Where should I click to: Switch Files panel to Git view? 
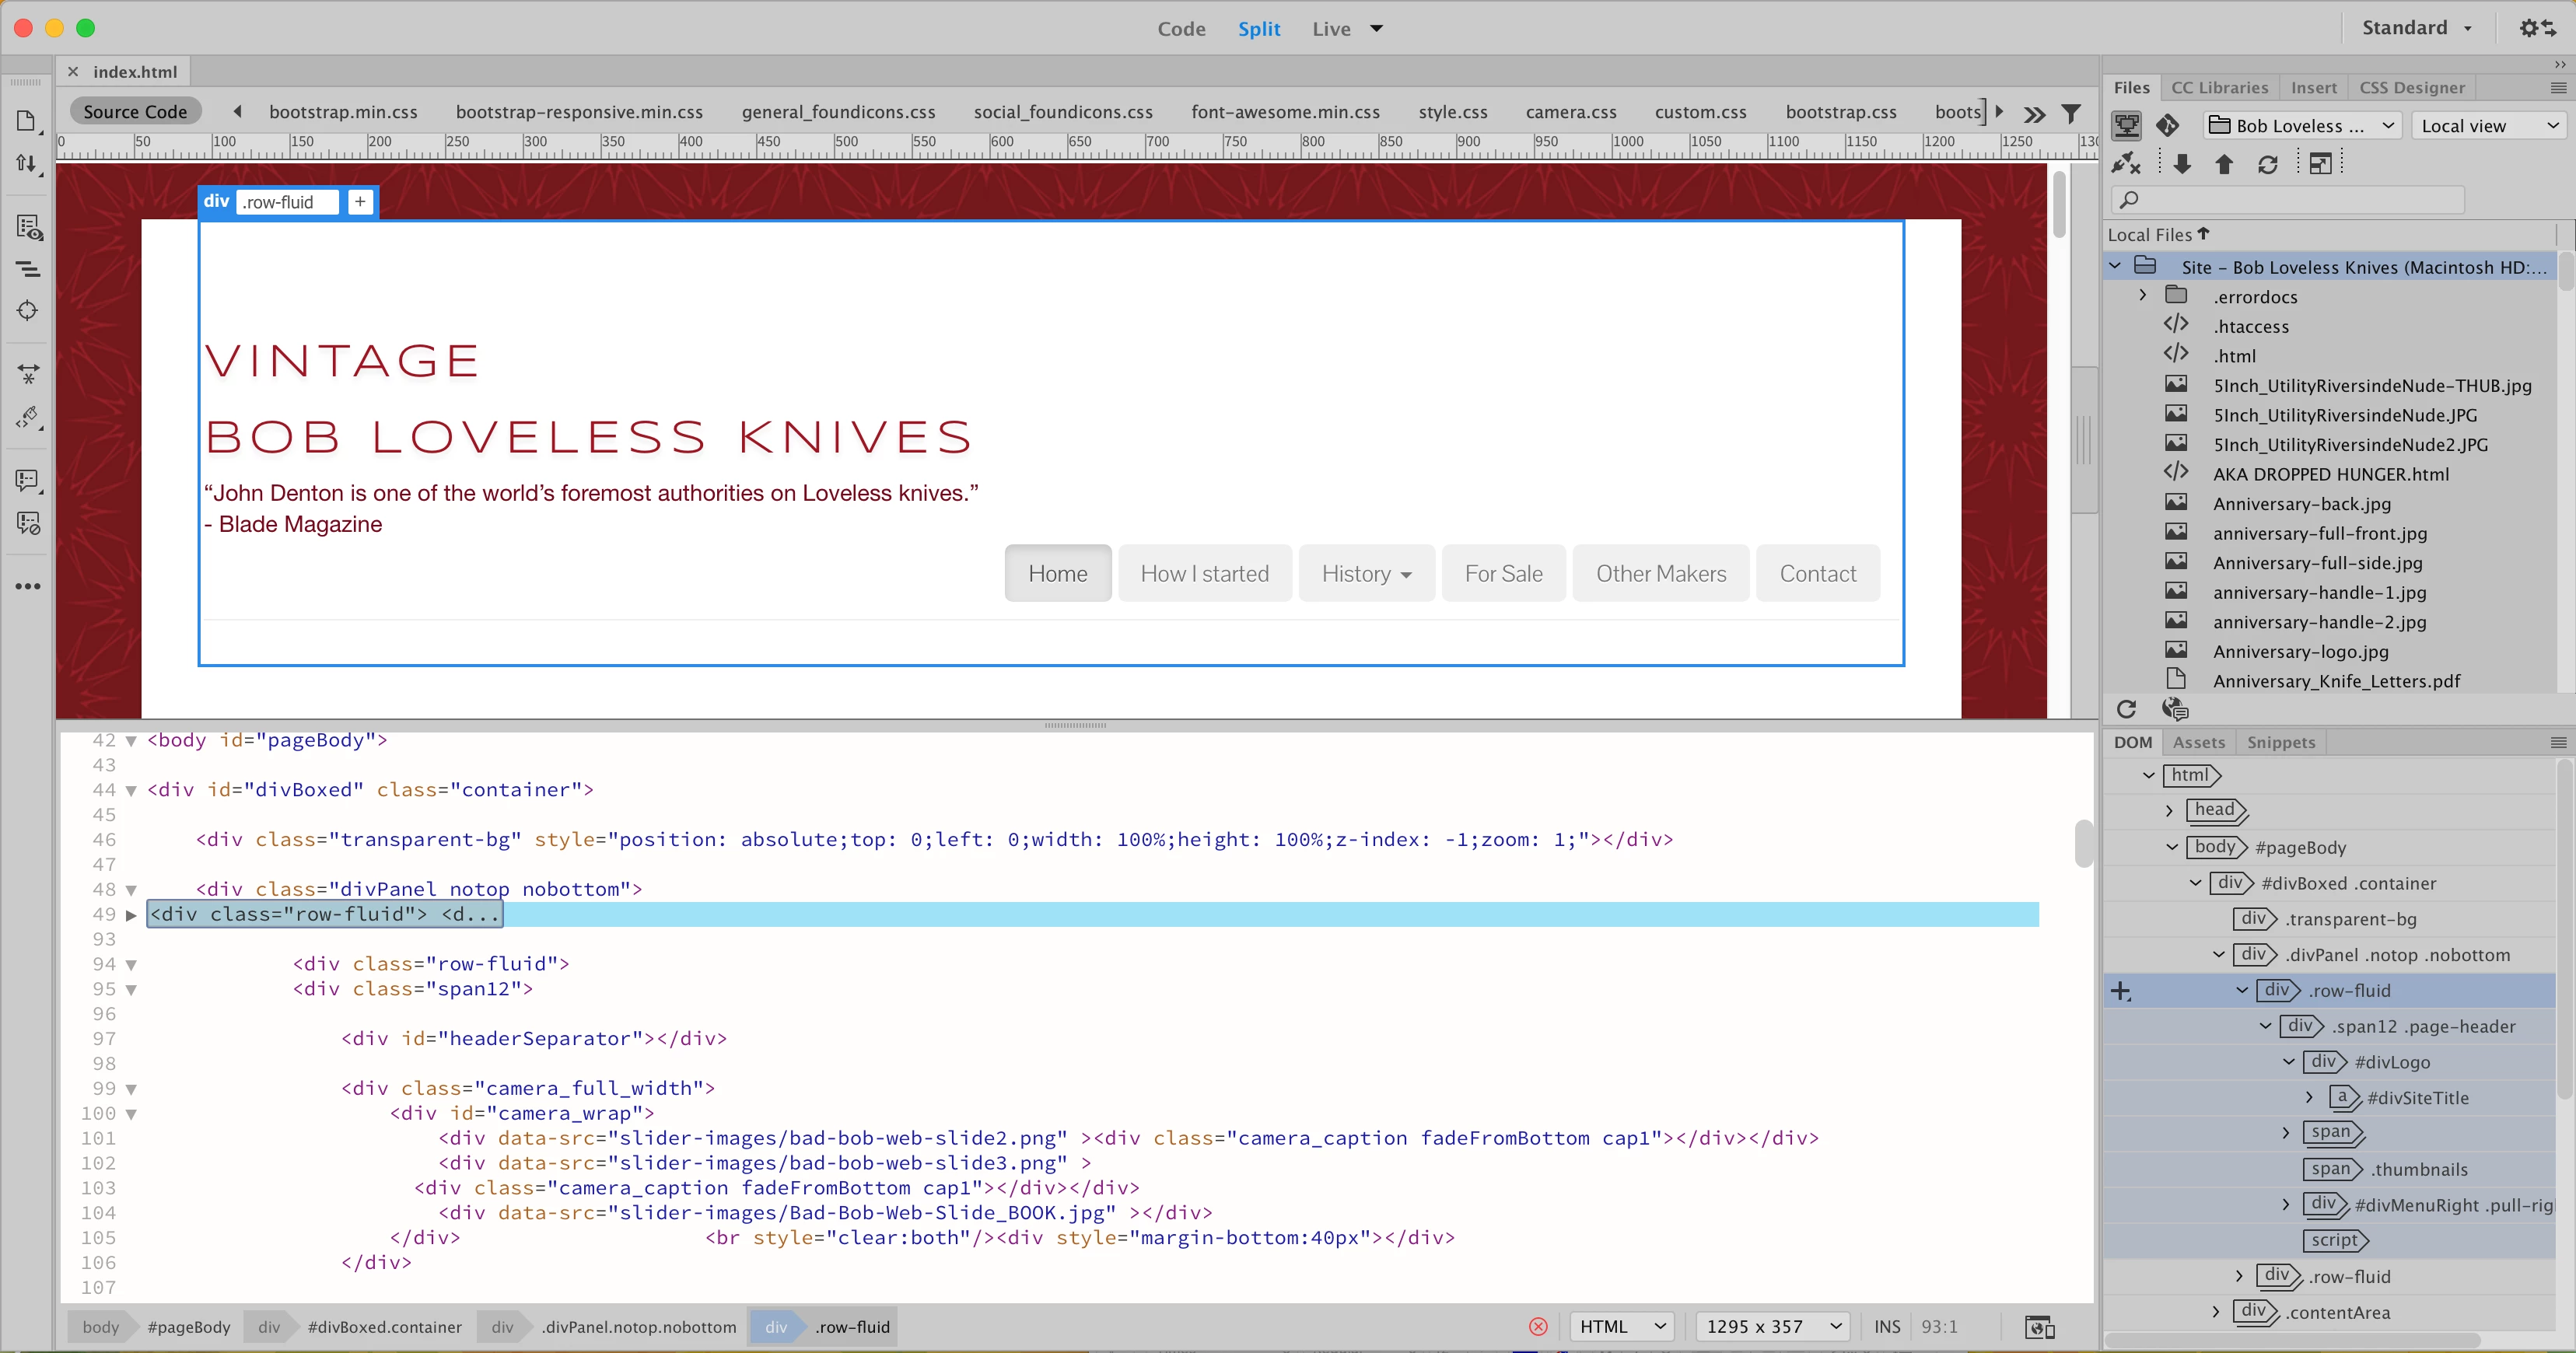[x=2167, y=126]
